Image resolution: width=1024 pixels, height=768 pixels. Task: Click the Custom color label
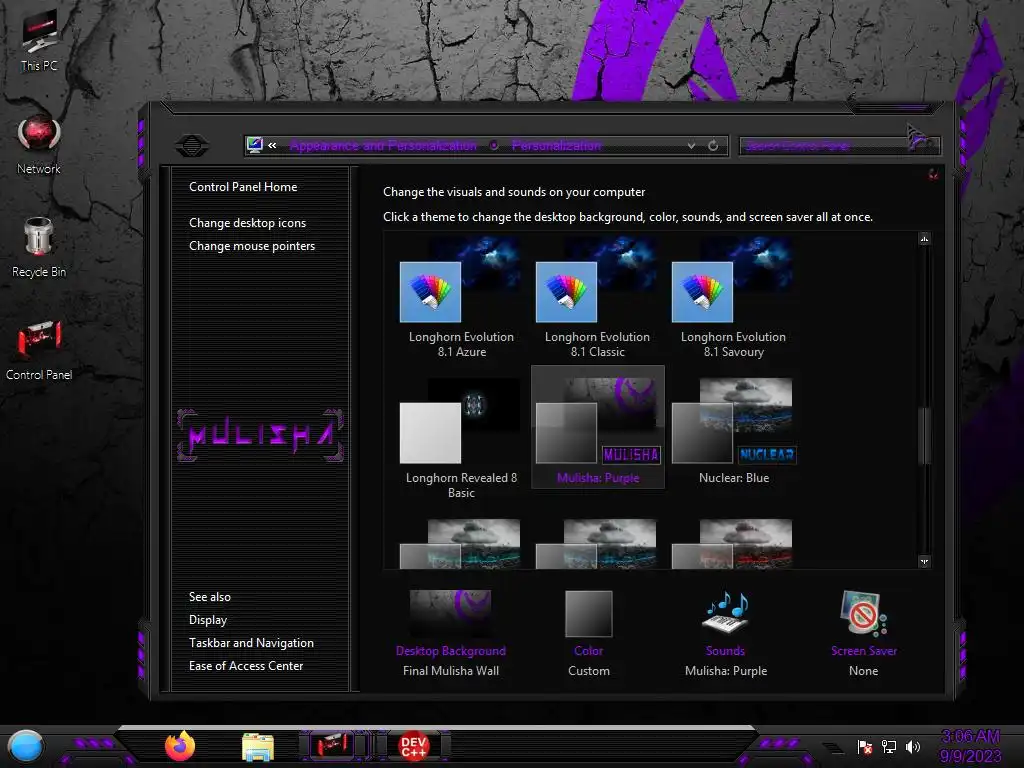coord(588,671)
